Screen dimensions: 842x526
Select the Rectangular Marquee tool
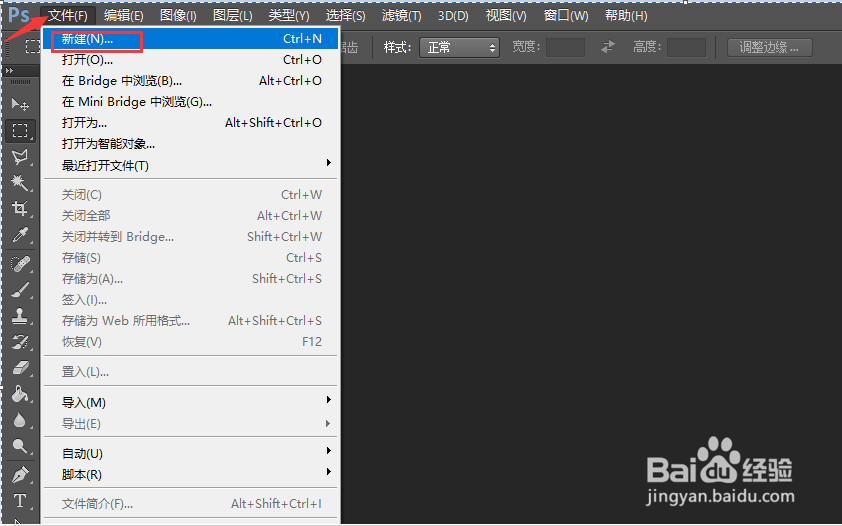pos(20,130)
